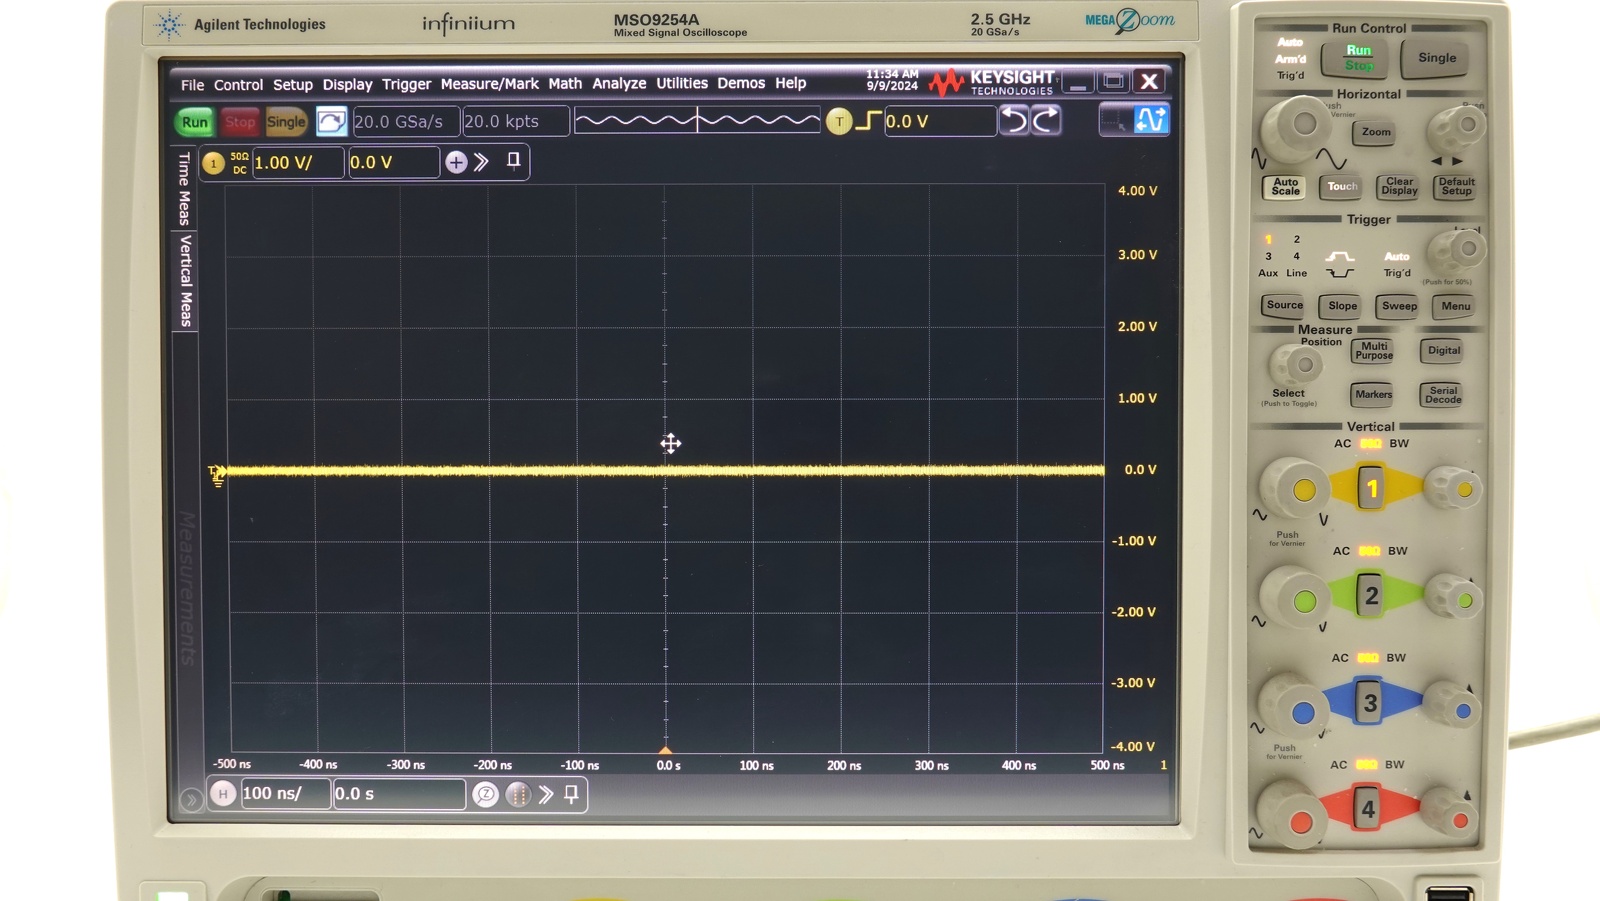Push the Markers key
1600x901 pixels.
coord(1373,395)
